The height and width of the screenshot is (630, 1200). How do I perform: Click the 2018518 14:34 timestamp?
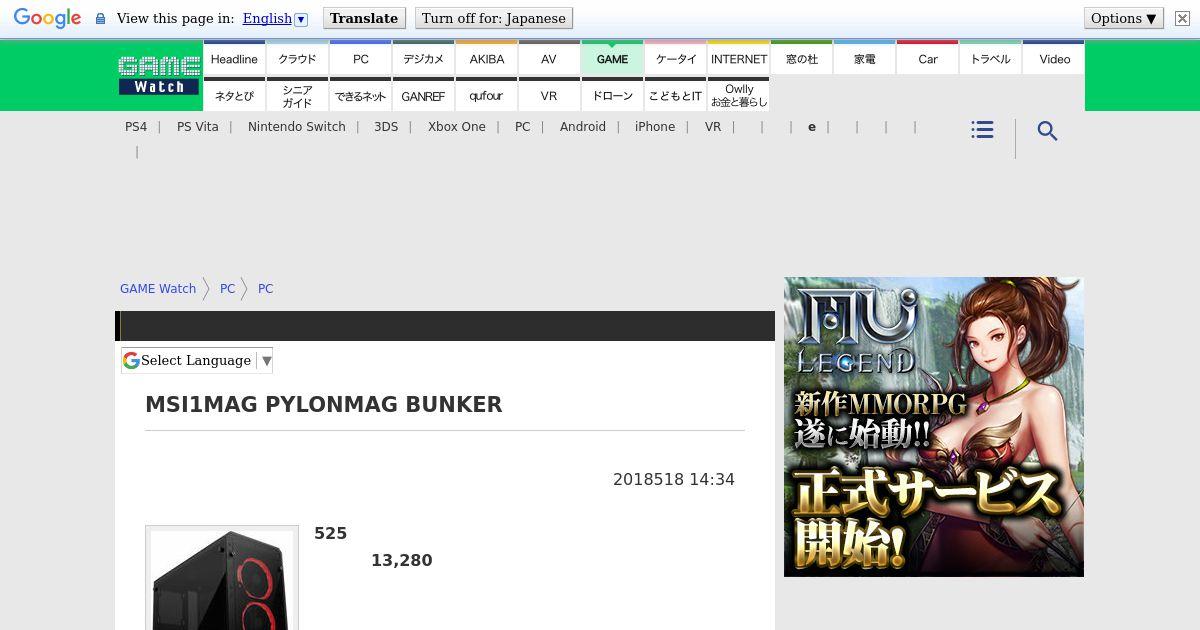674,480
